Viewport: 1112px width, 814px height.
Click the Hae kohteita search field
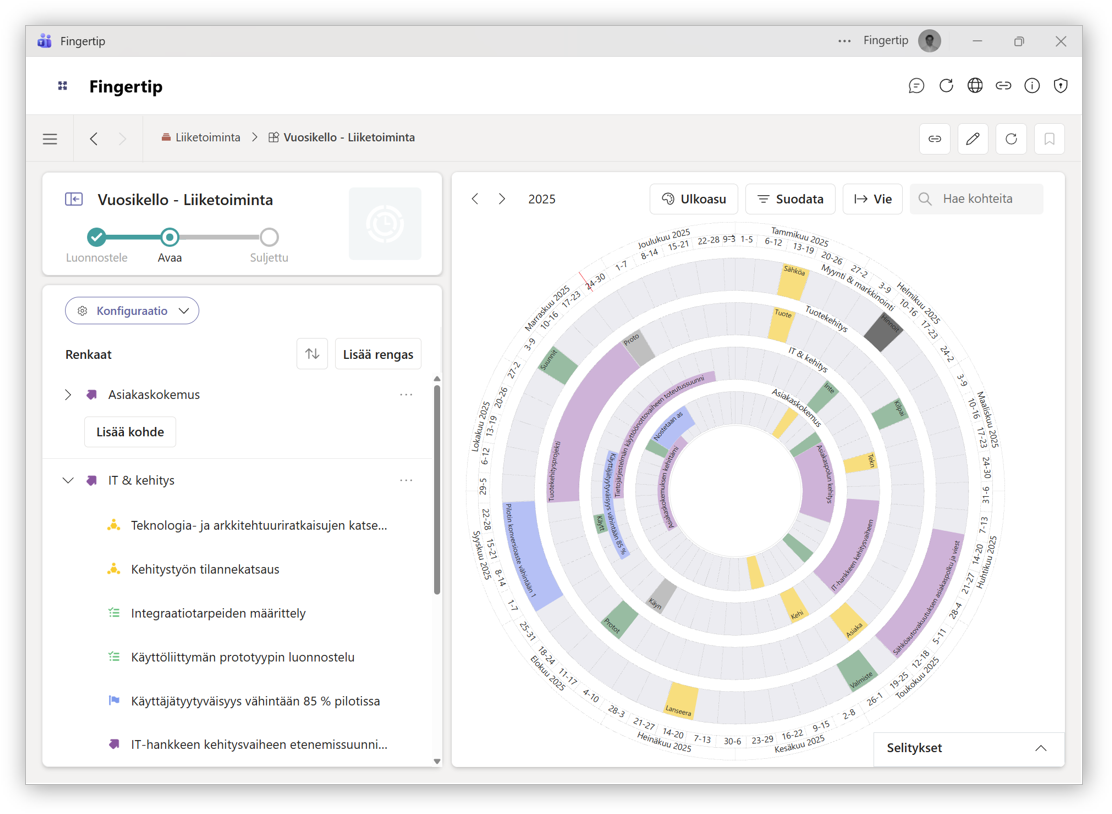987,199
